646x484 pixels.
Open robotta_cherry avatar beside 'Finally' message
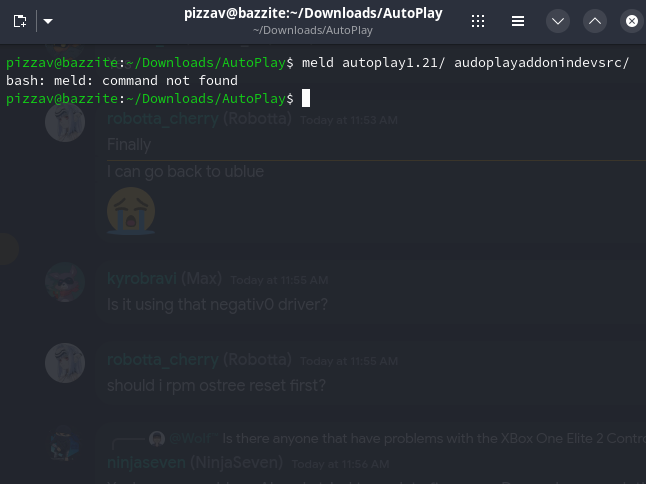pyautogui.click(x=65, y=123)
